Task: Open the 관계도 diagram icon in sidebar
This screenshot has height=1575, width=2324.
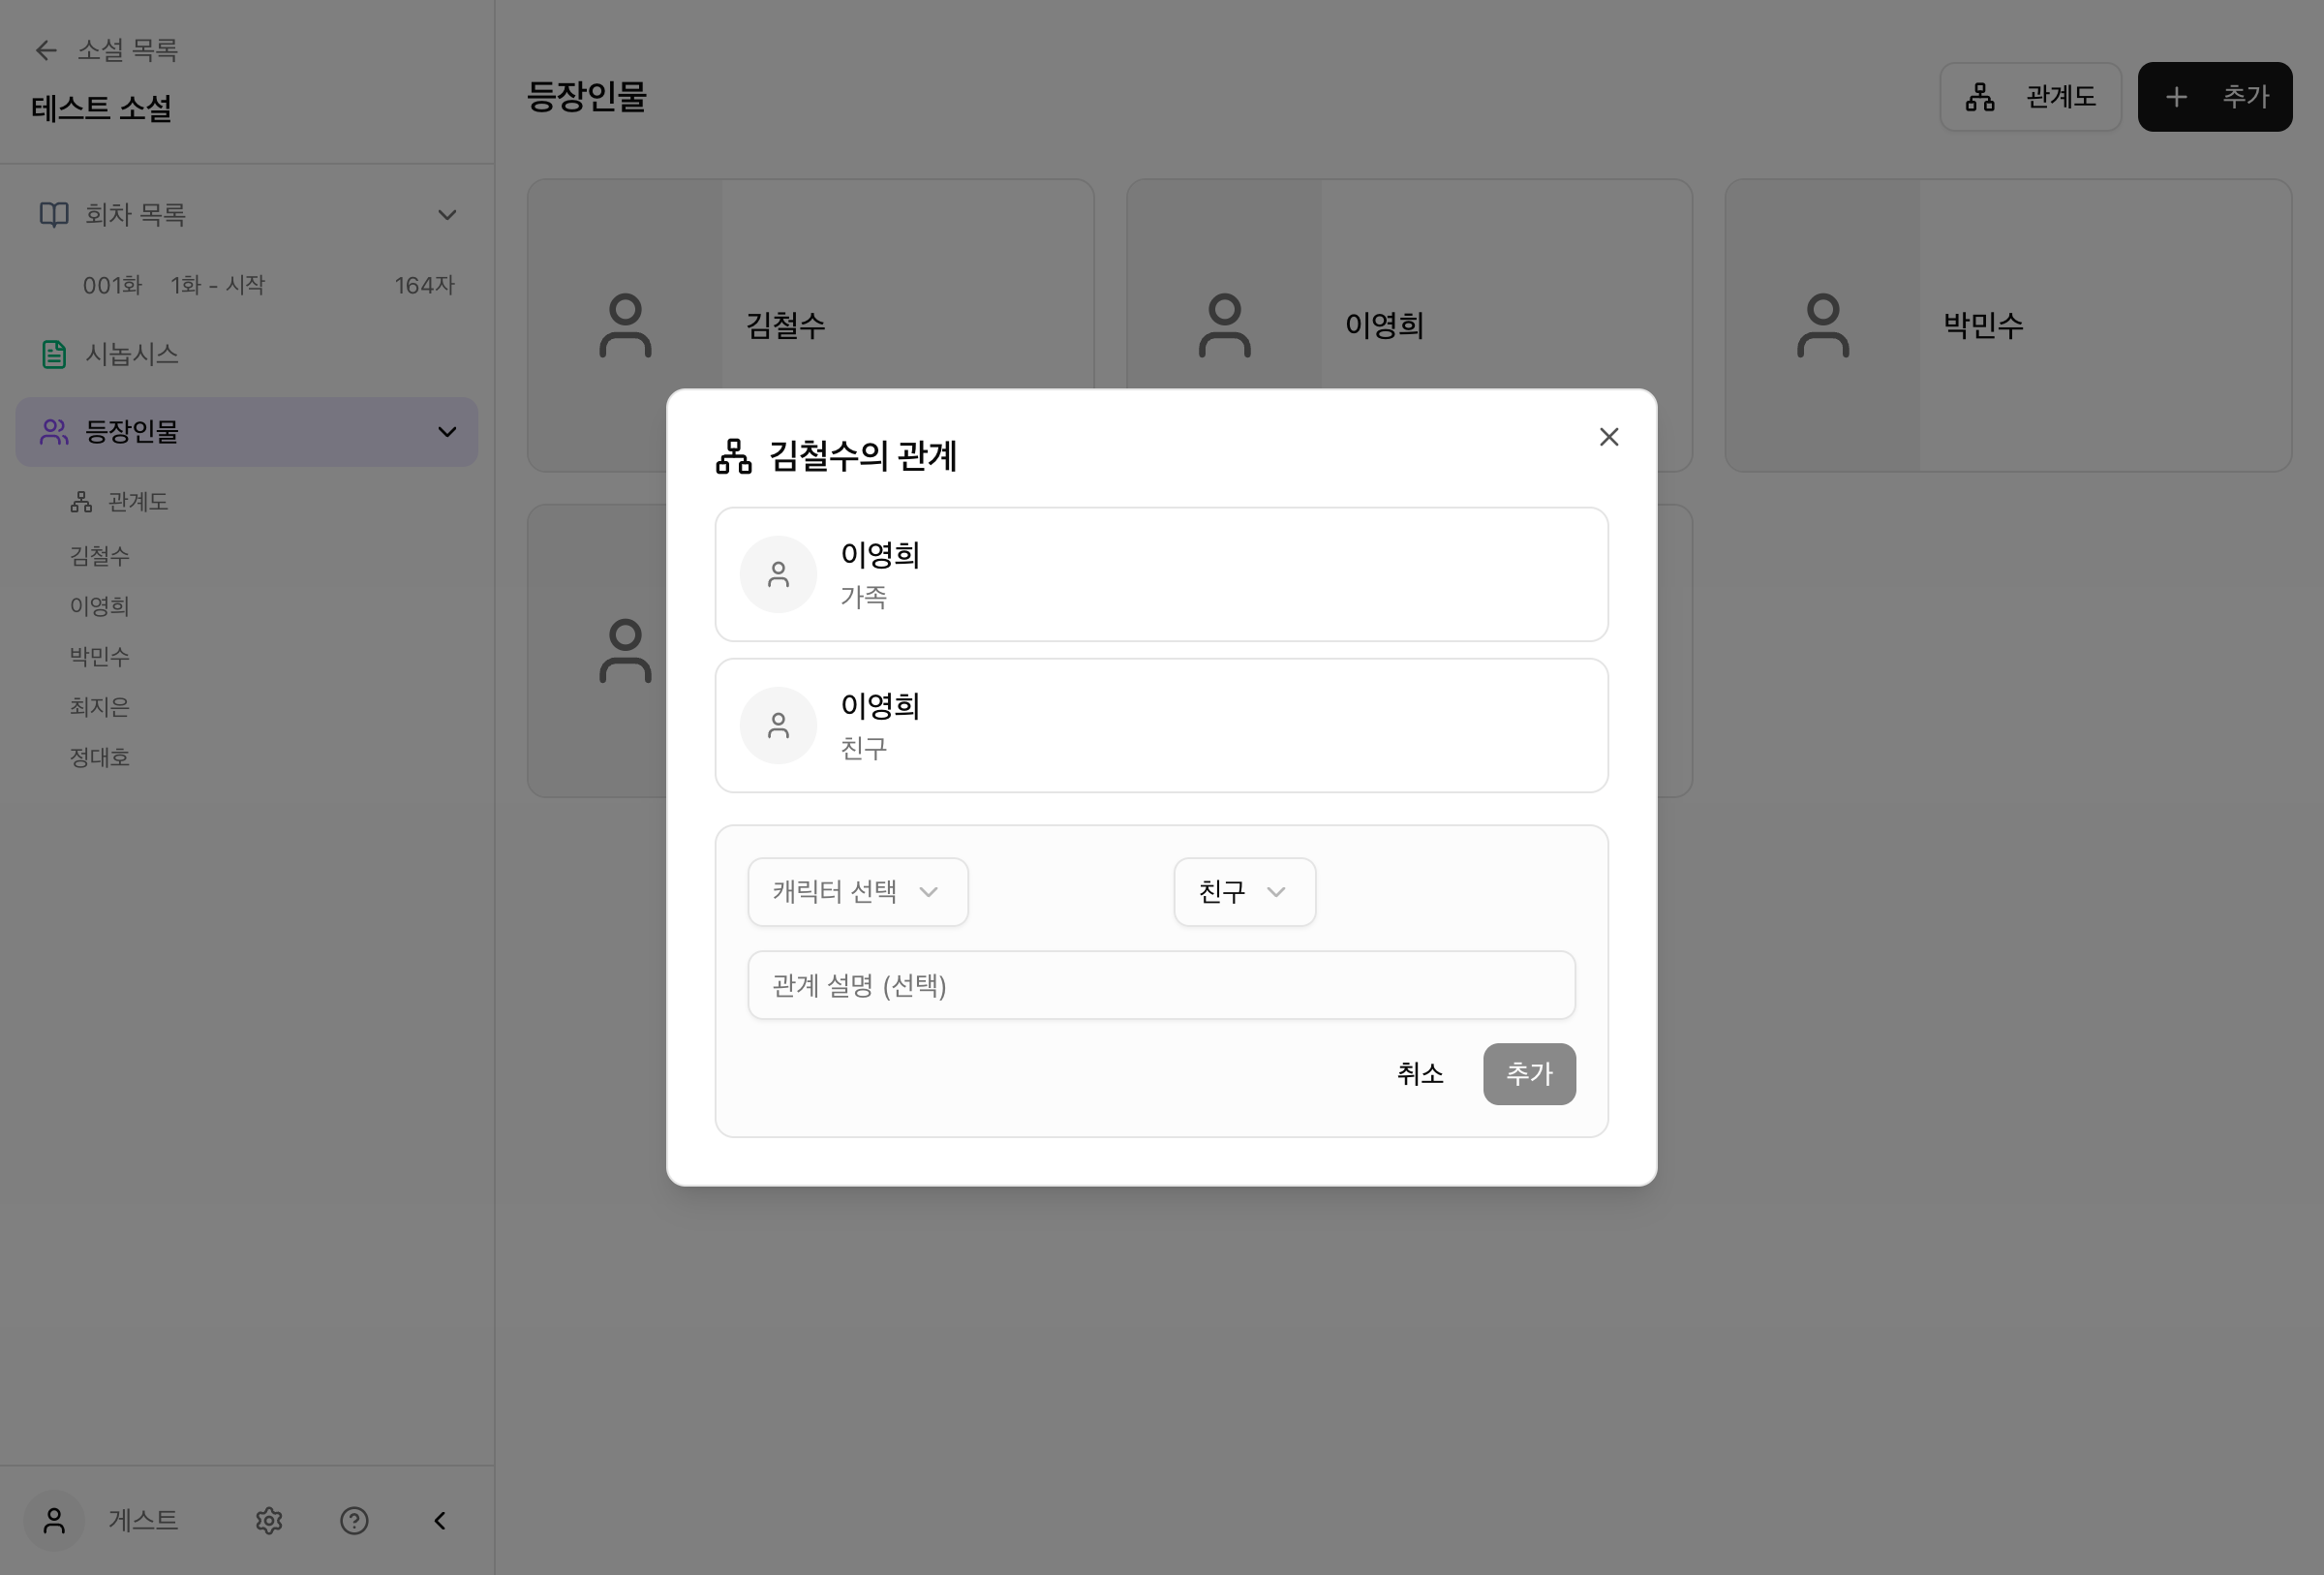Action: pyautogui.click(x=81, y=501)
